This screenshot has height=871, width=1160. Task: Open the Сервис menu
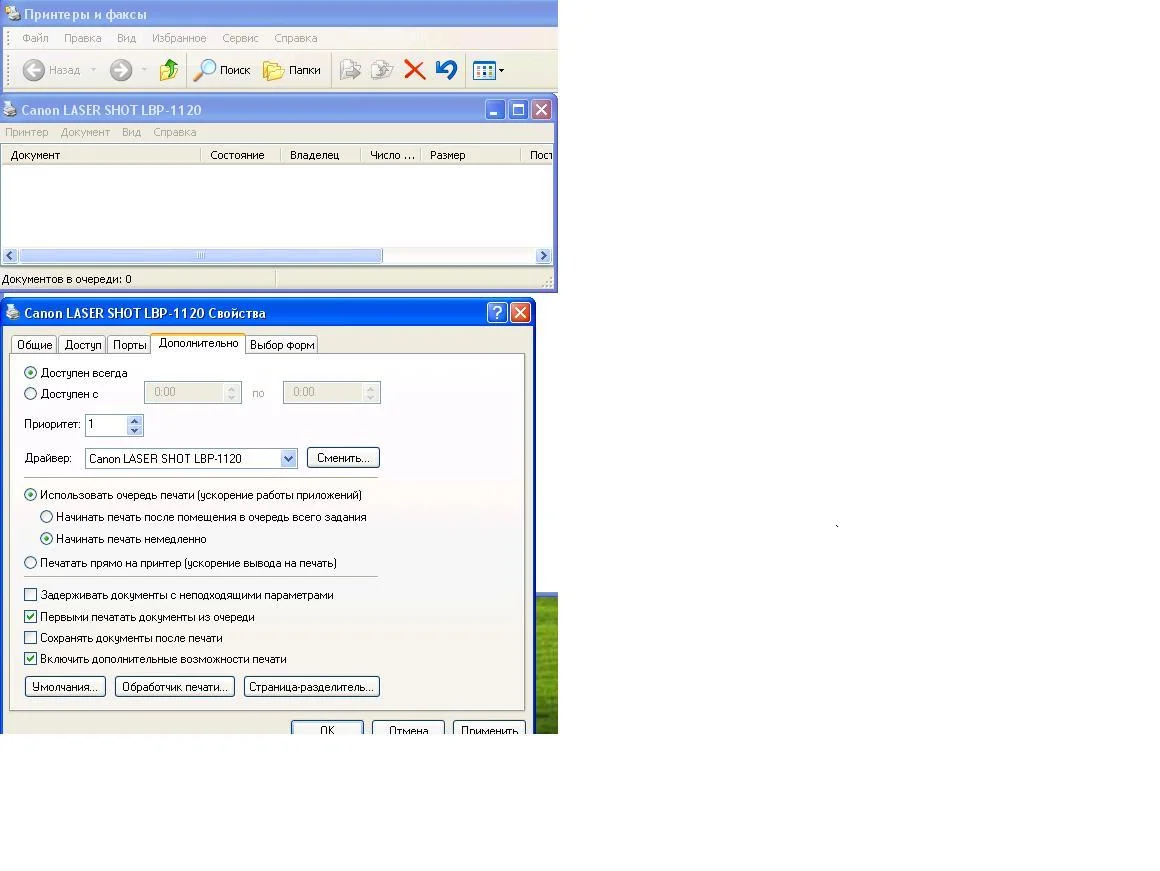240,38
